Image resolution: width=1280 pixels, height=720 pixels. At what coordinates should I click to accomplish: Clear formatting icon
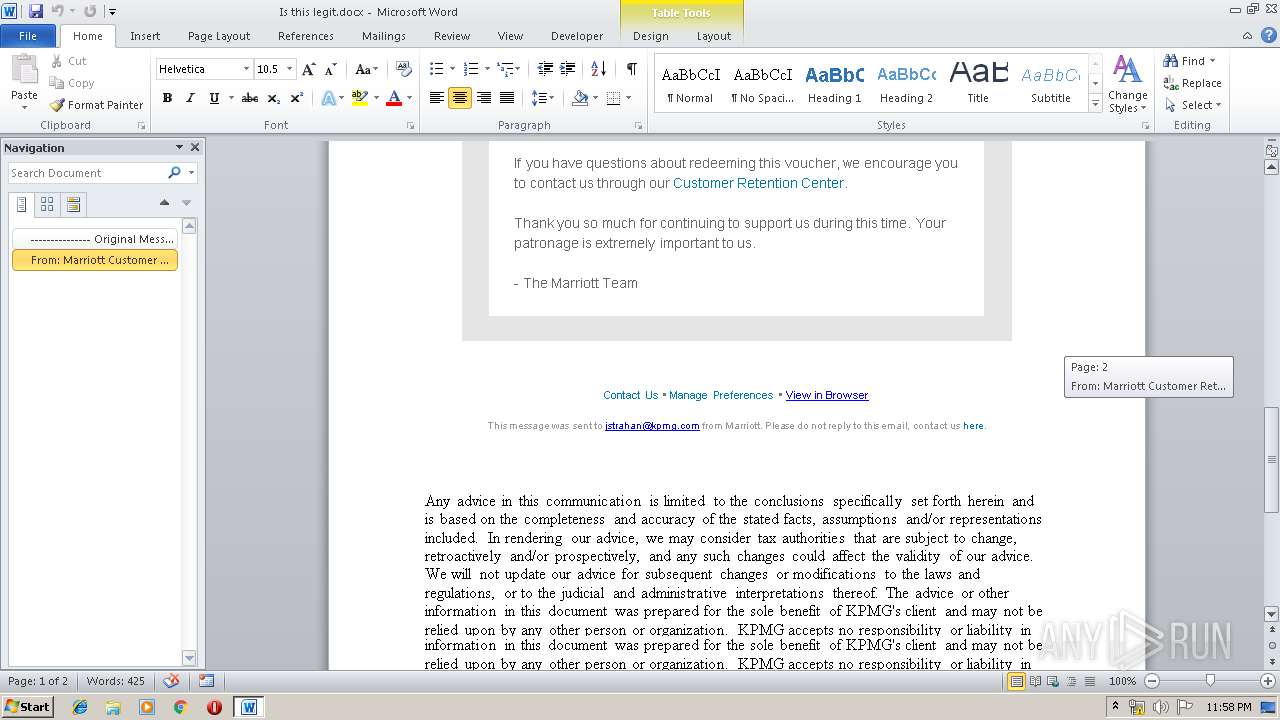pyautogui.click(x=404, y=69)
